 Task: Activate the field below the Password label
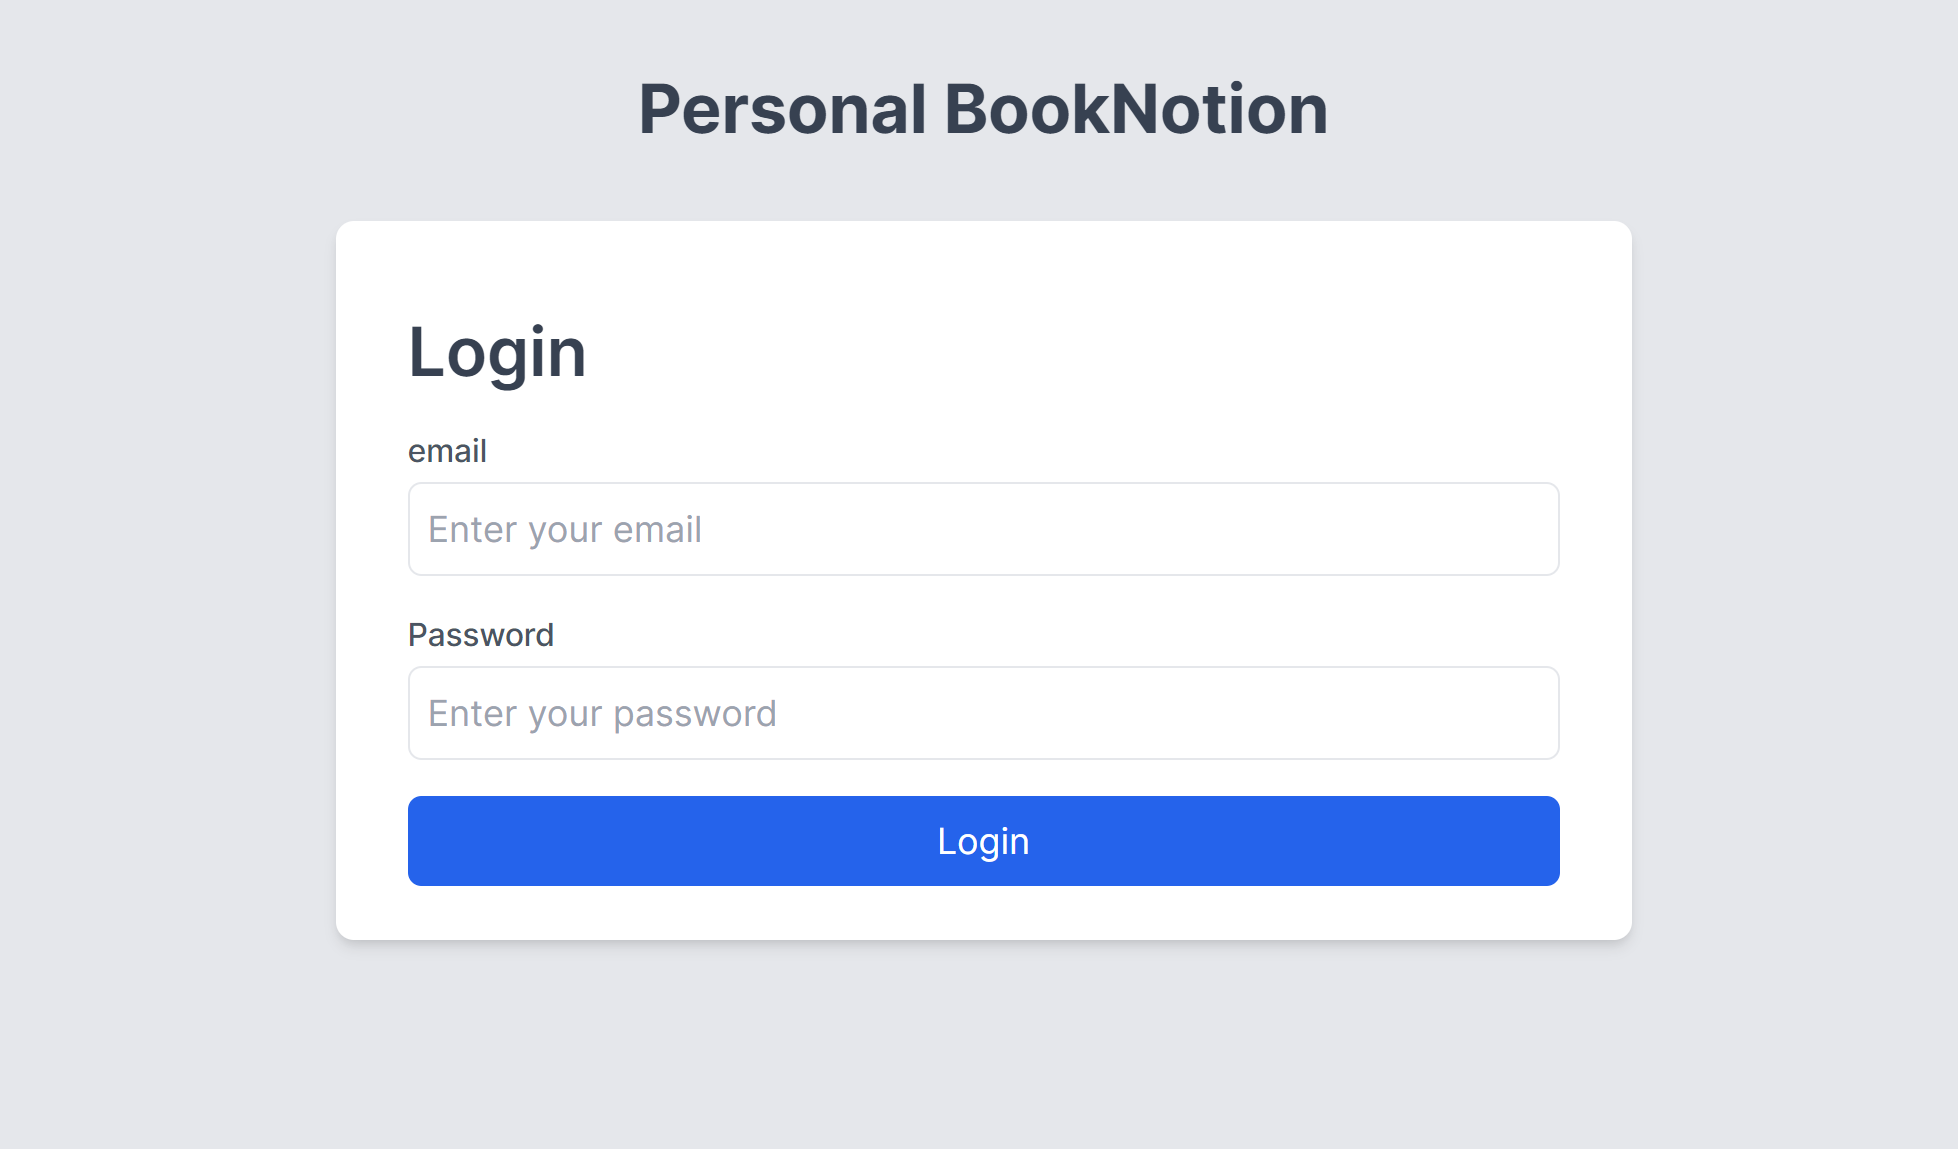tap(983, 713)
